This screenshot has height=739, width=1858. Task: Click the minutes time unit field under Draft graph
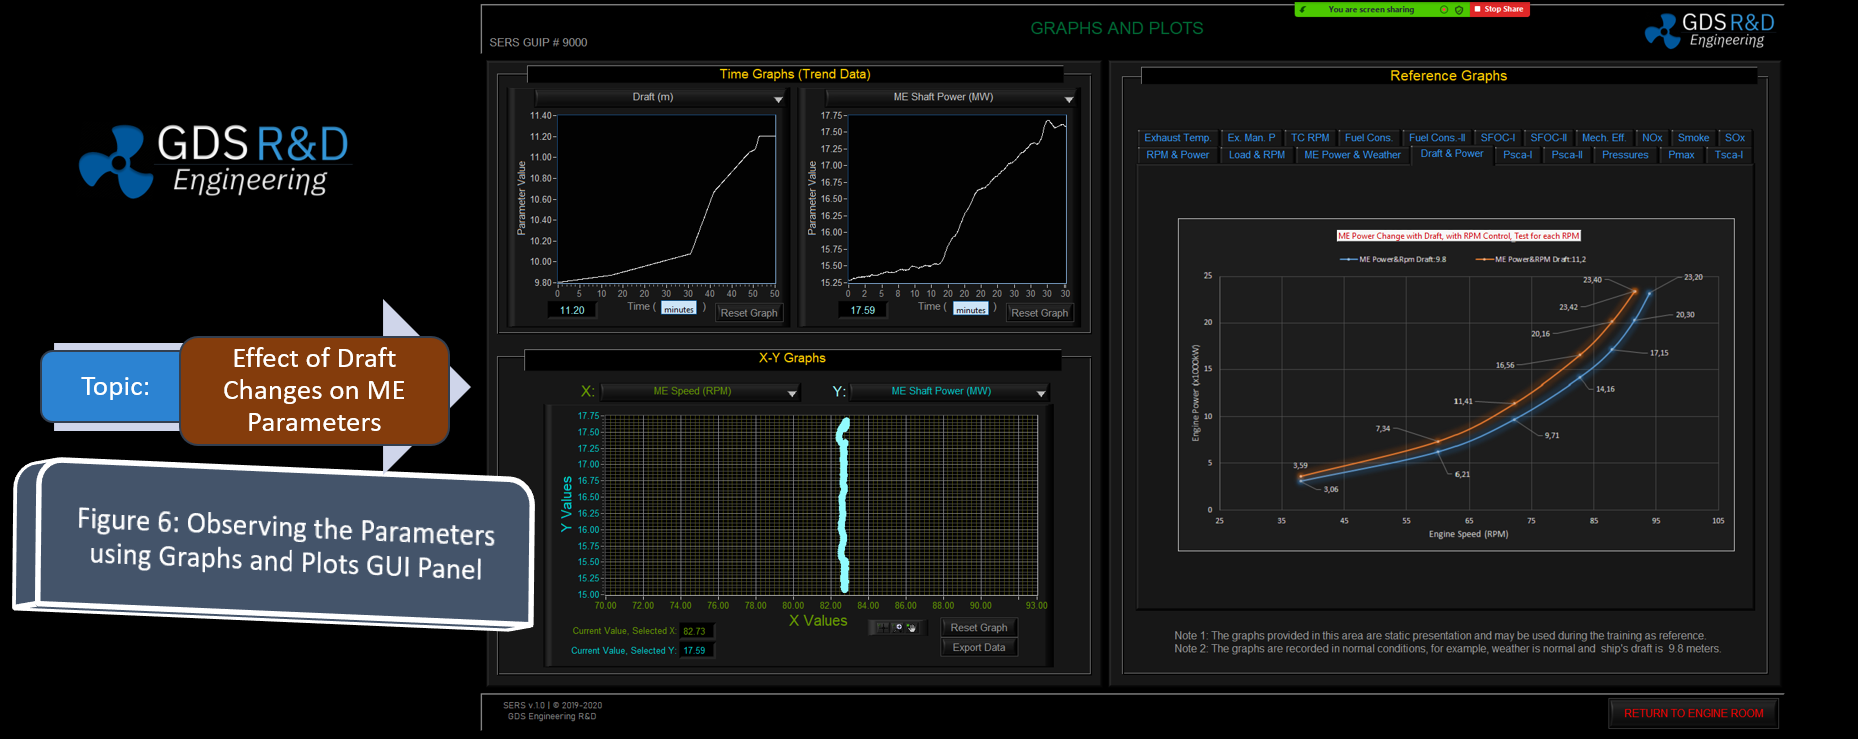pyautogui.click(x=678, y=309)
